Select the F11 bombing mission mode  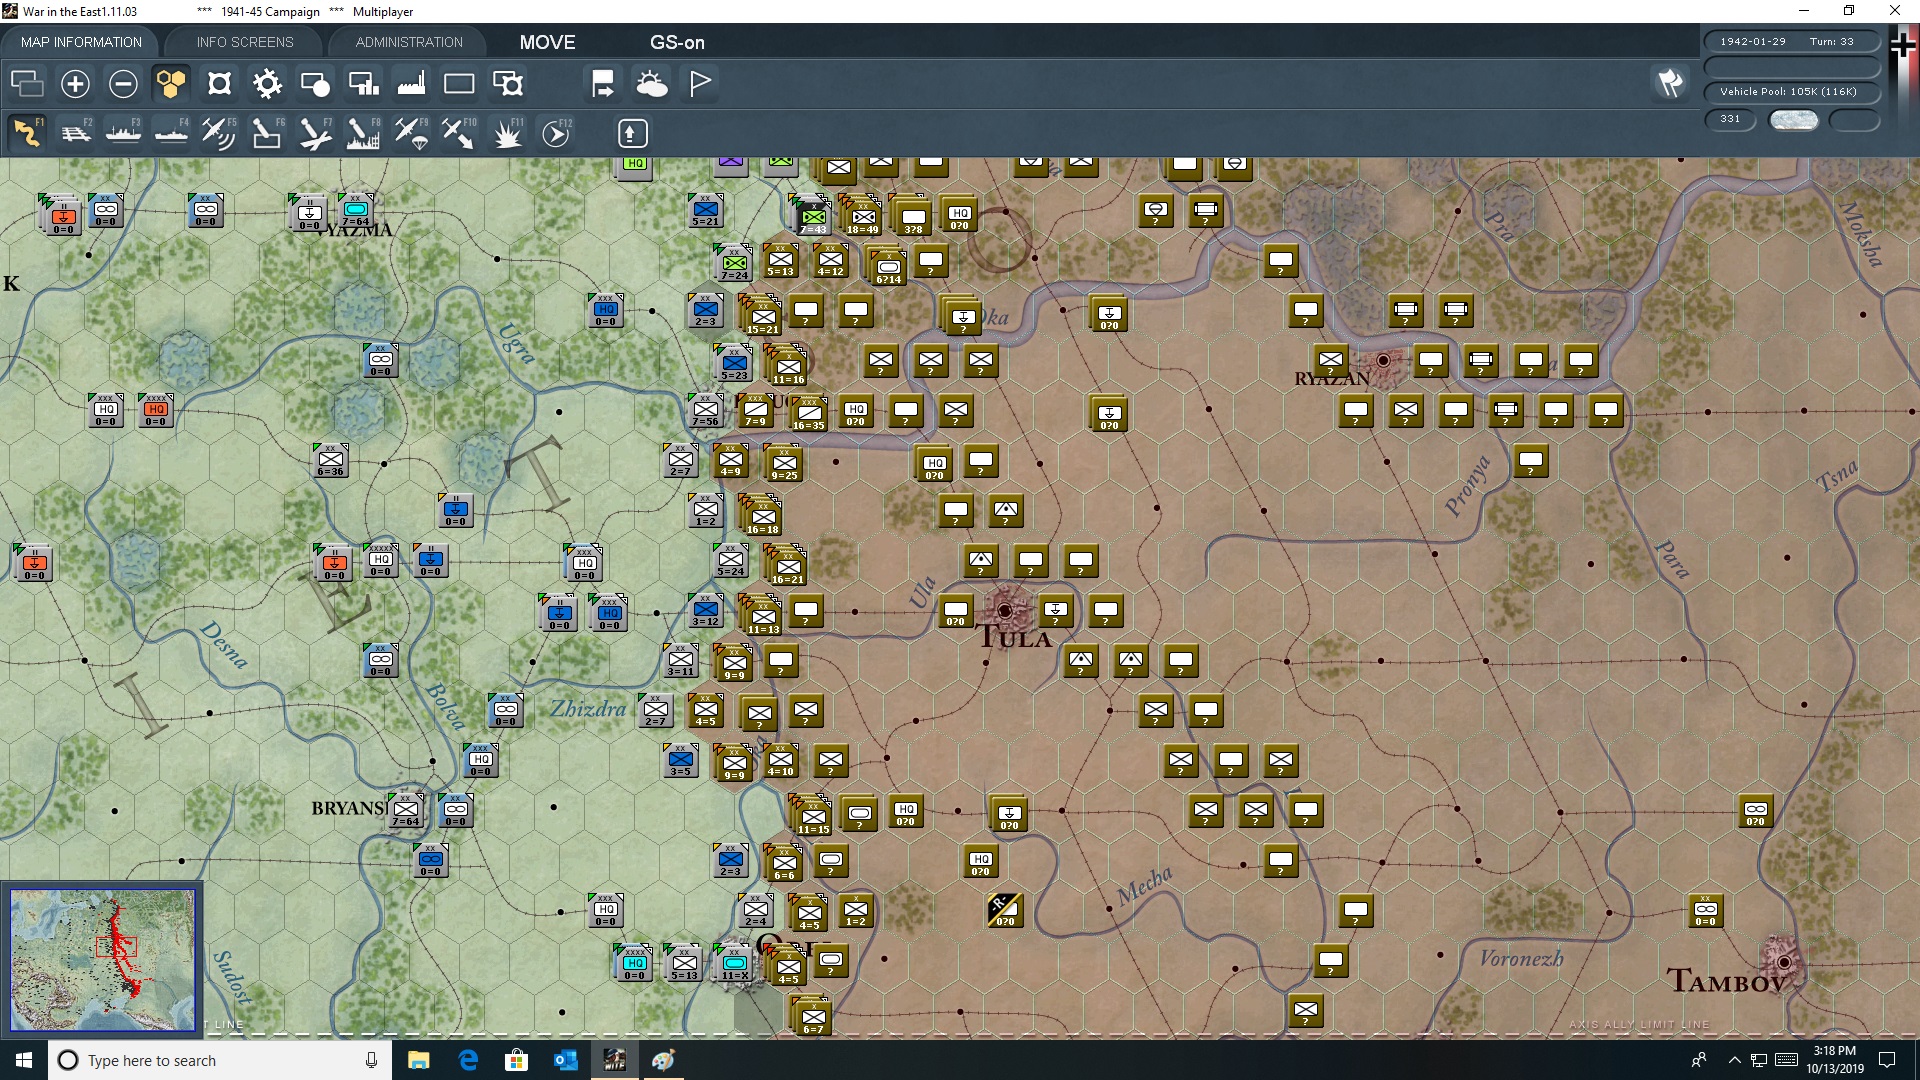[x=507, y=133]
